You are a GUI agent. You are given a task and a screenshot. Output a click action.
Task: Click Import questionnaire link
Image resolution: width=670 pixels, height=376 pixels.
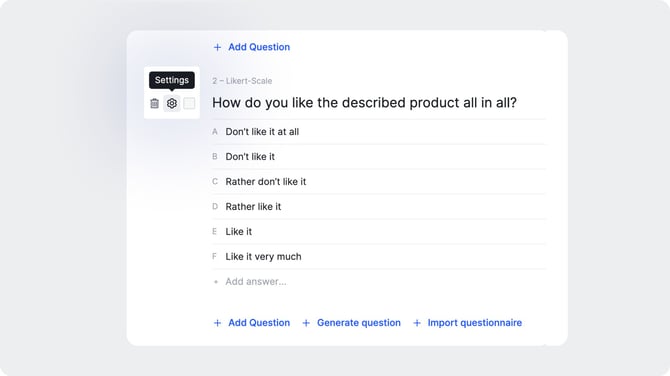pyautogui.click(x=475, y=323)
